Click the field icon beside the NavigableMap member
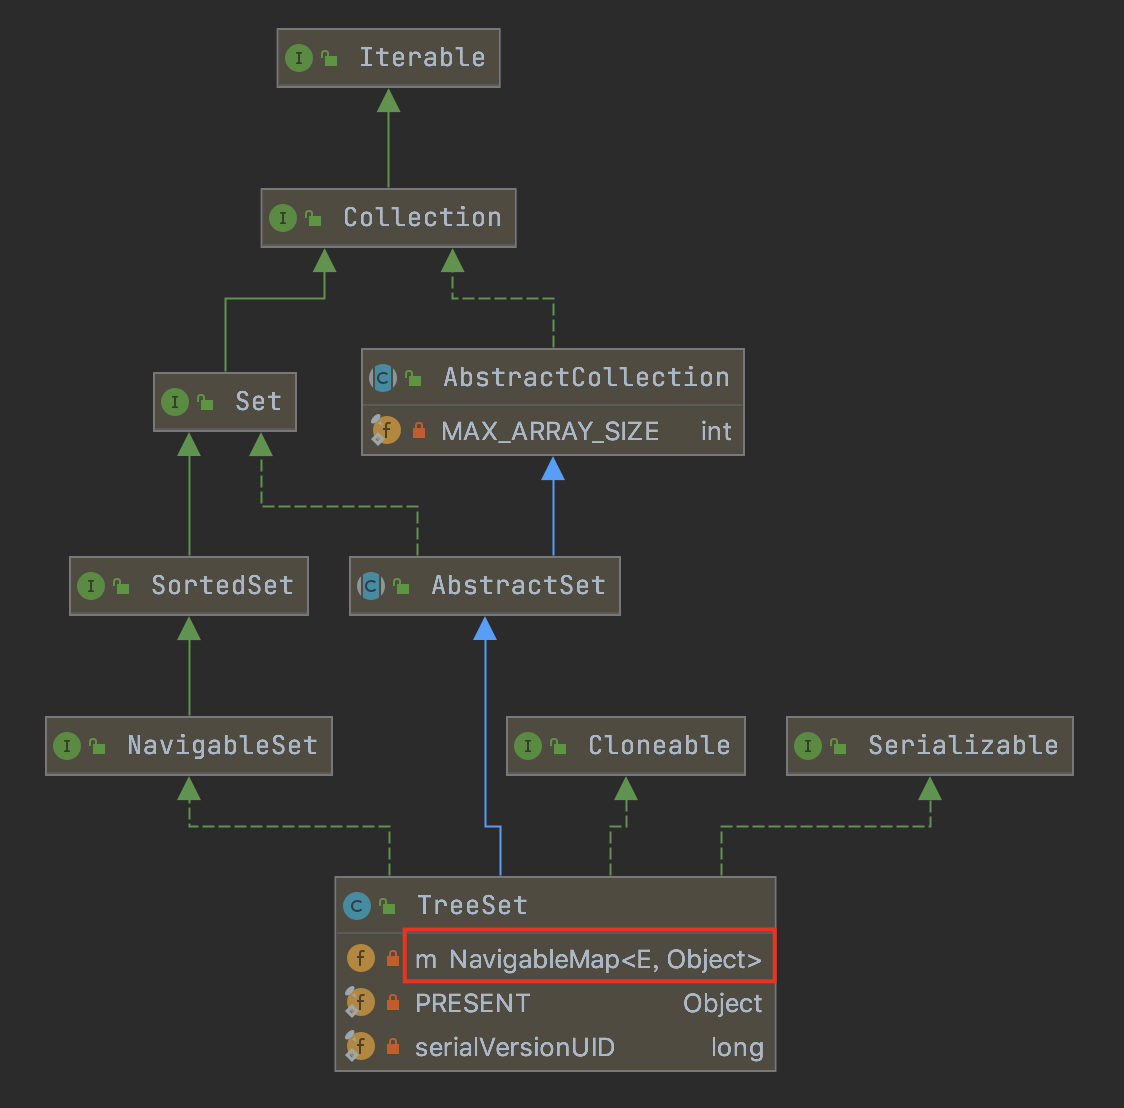 (361, 957)
